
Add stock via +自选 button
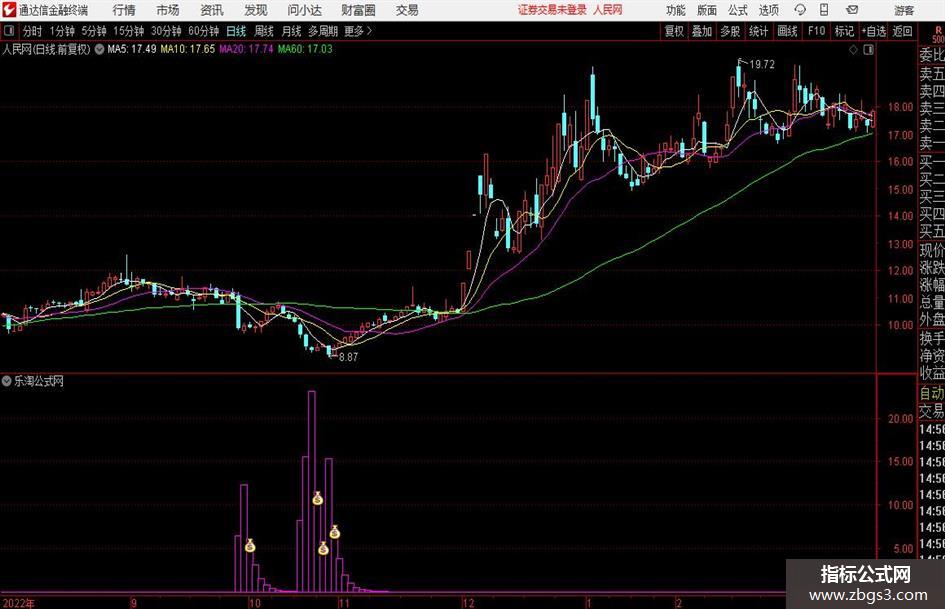[x=874, y=31]
